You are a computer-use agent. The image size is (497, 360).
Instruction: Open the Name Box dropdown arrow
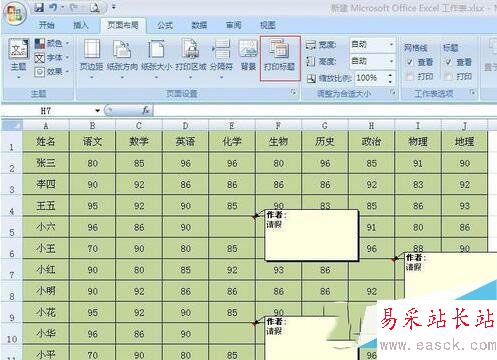(x=97, y=110)
